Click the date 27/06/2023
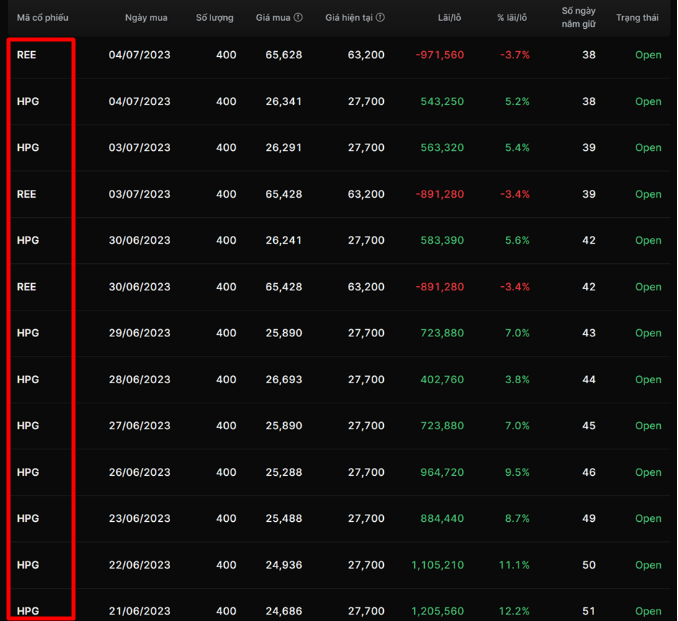Viewport: 678px width, 621px height. [x=140, y=426]
